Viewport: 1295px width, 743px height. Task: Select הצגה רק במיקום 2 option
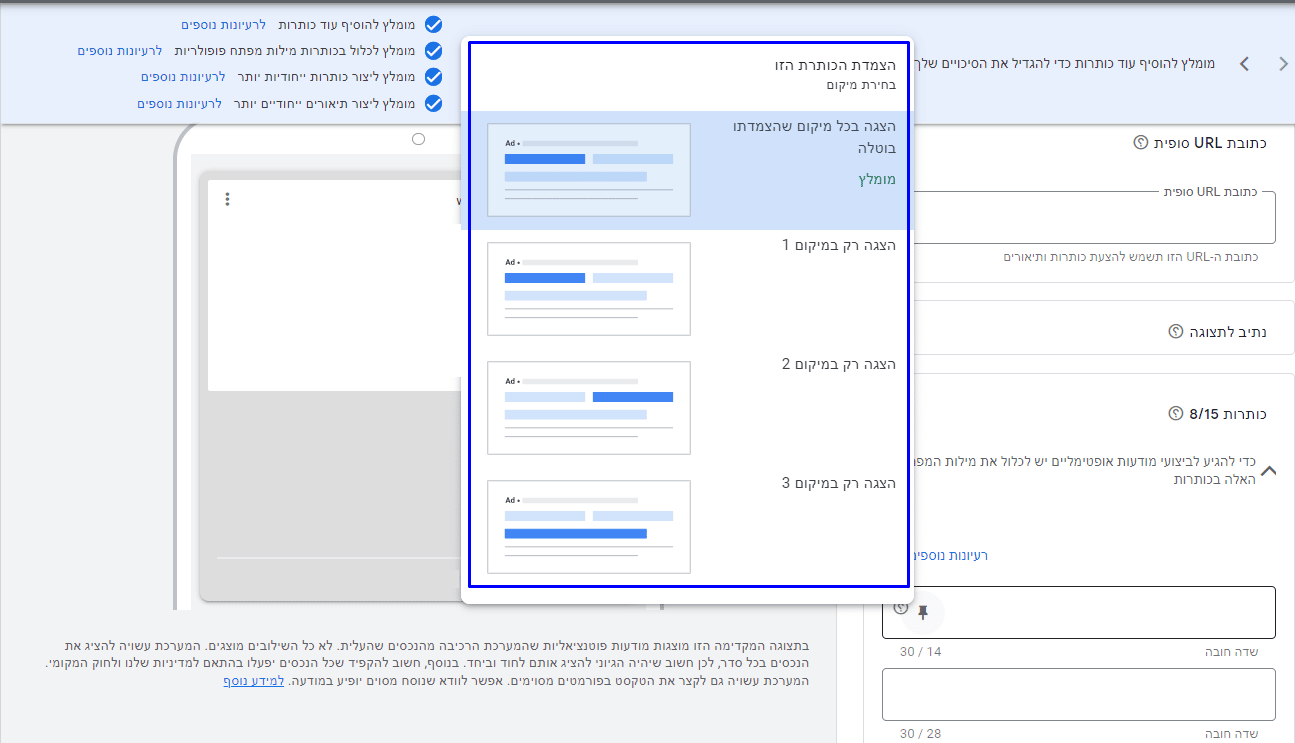(687, 408)
